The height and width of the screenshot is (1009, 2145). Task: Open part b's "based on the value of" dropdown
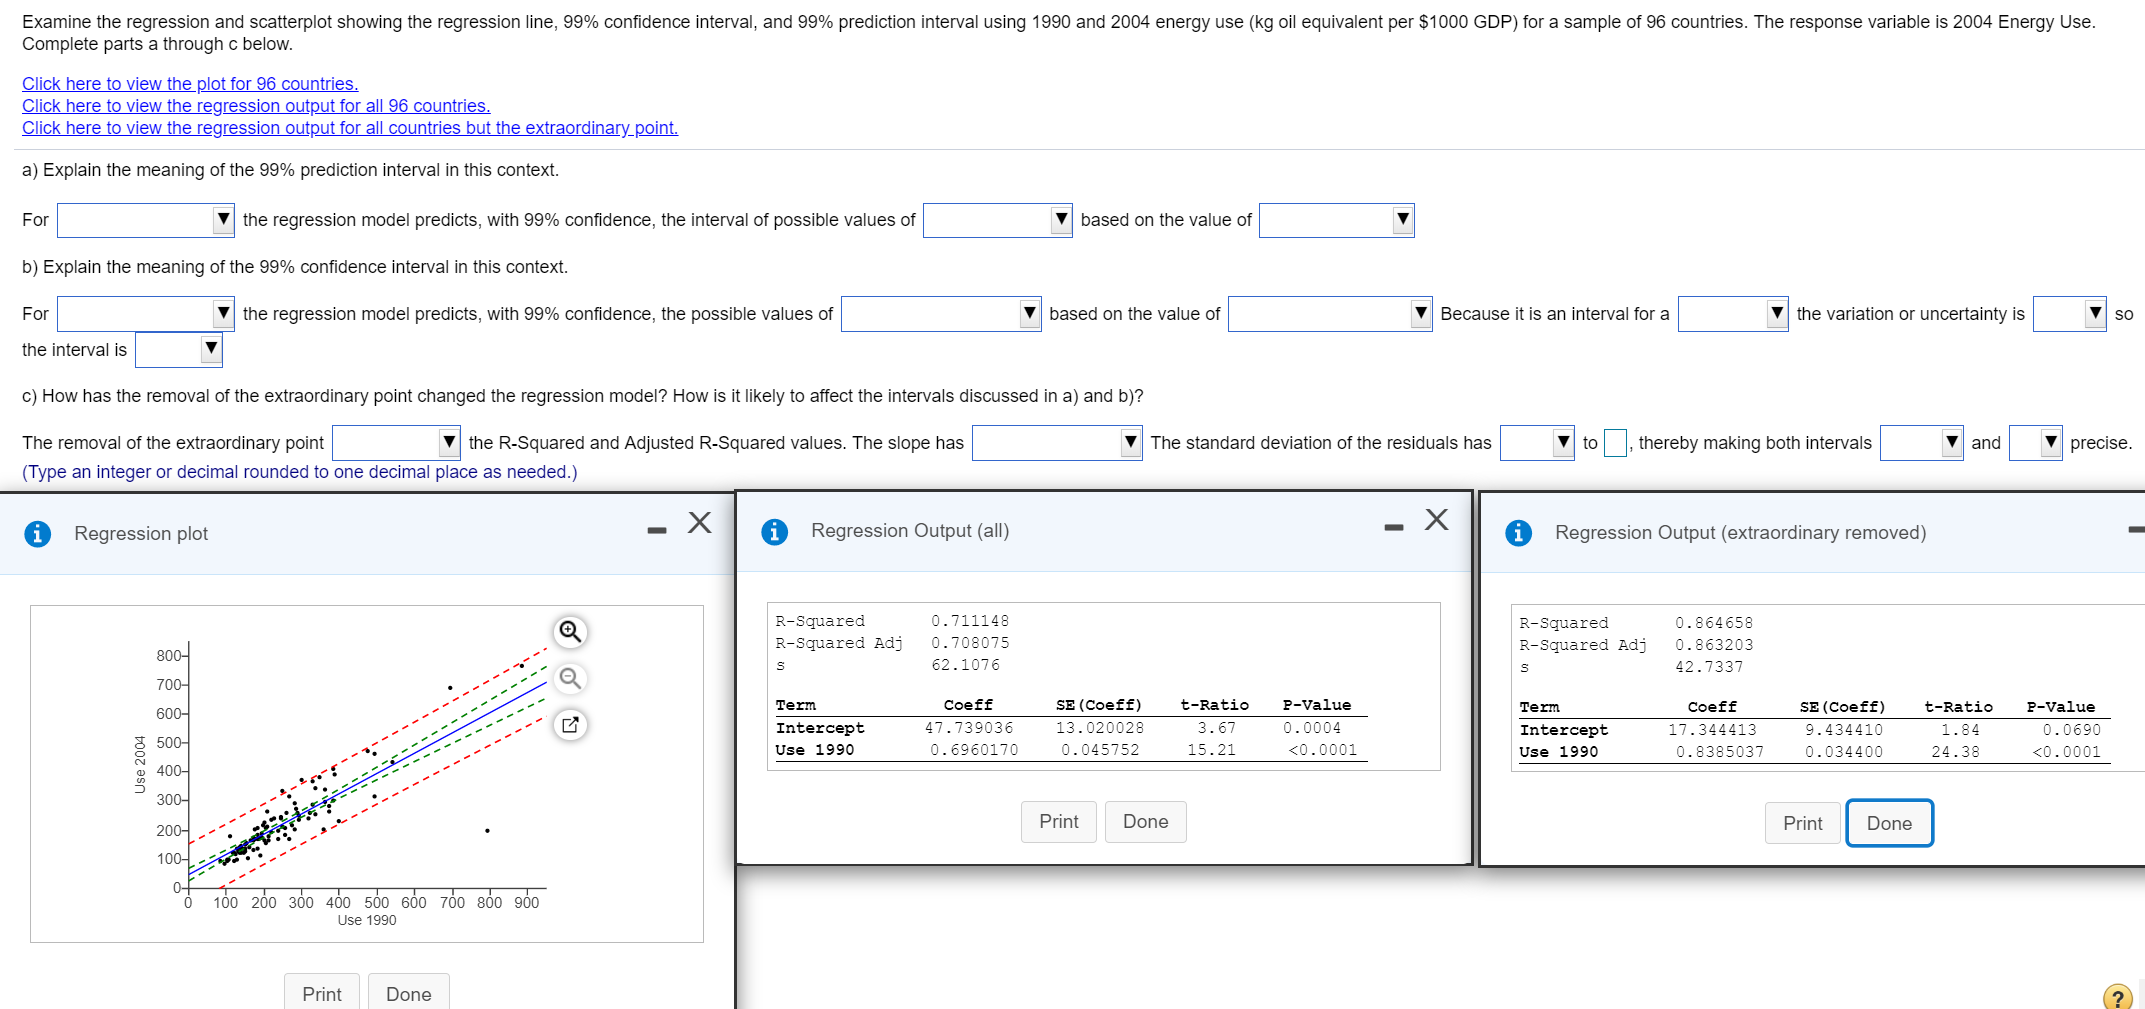(1330, 314)
